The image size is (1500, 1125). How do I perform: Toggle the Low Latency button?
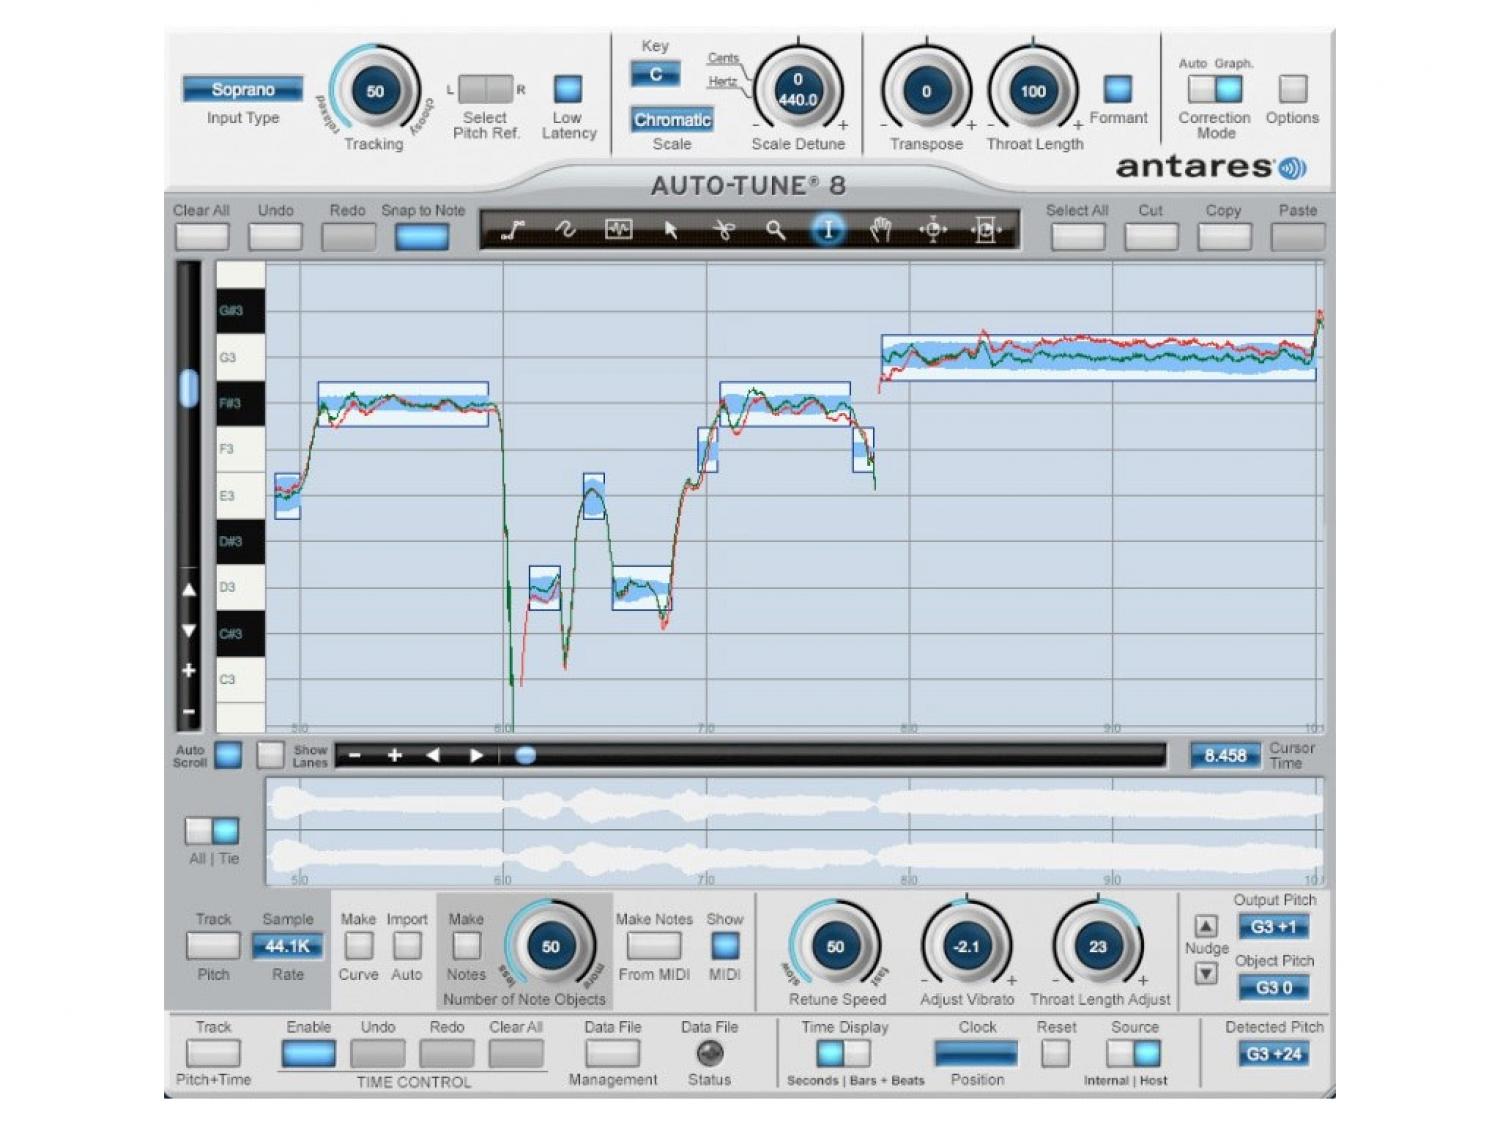pyautogui.click(x=568, y=89)
